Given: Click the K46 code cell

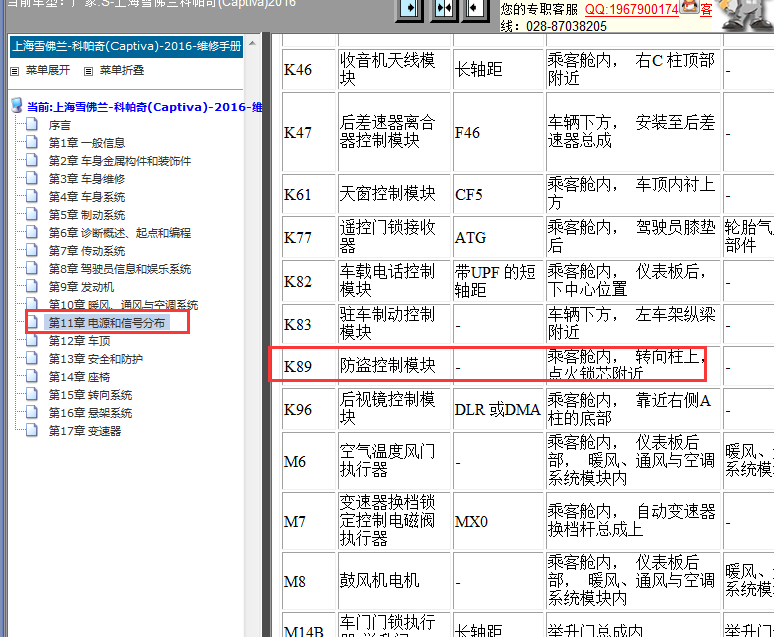Looking at the screenshot, I should tap(309, 70).
